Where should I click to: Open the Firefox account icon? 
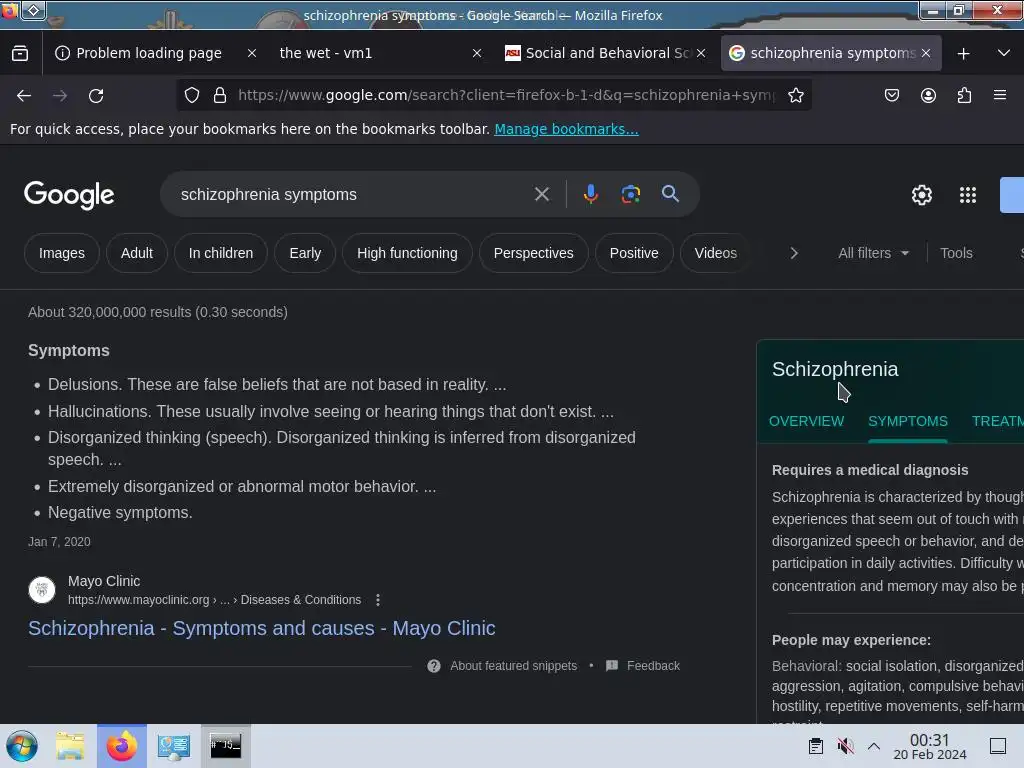(x=928, y=95)
